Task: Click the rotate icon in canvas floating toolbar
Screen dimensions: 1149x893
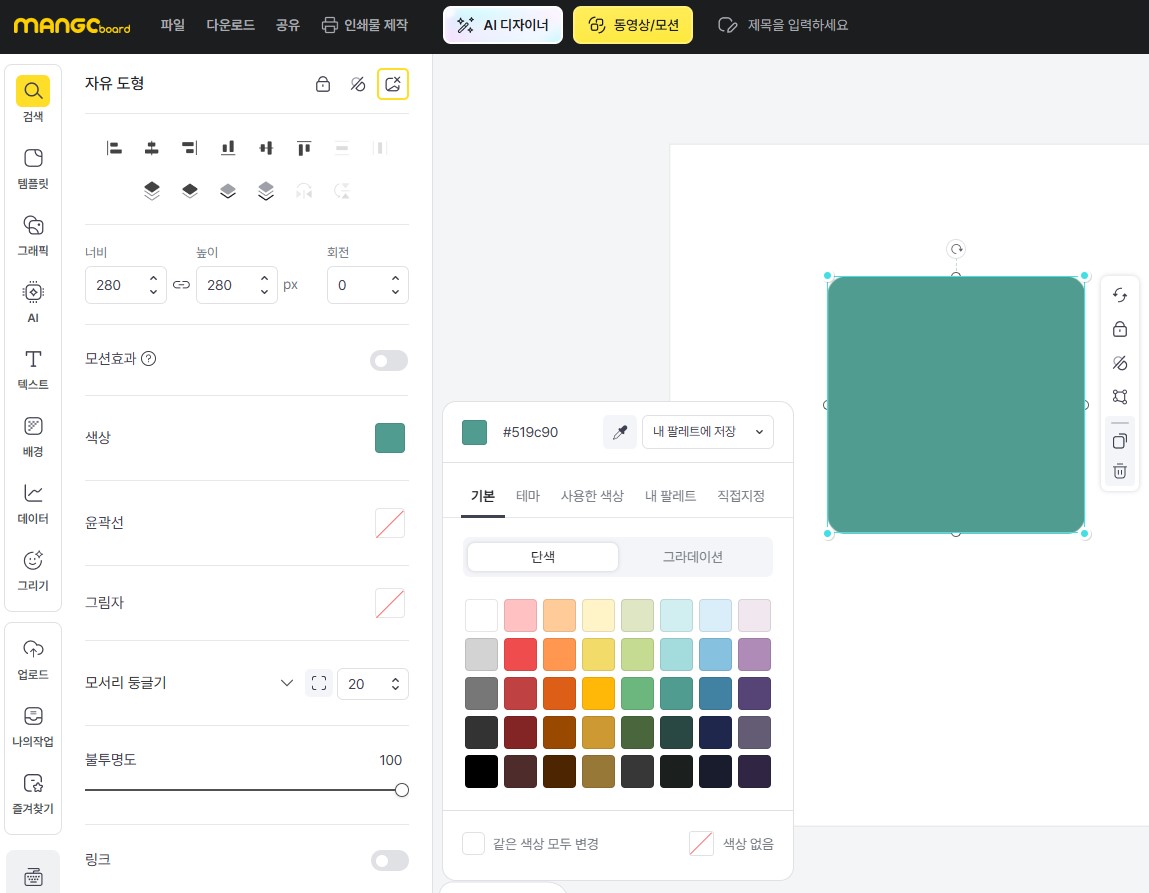Action: point(1120,295)
